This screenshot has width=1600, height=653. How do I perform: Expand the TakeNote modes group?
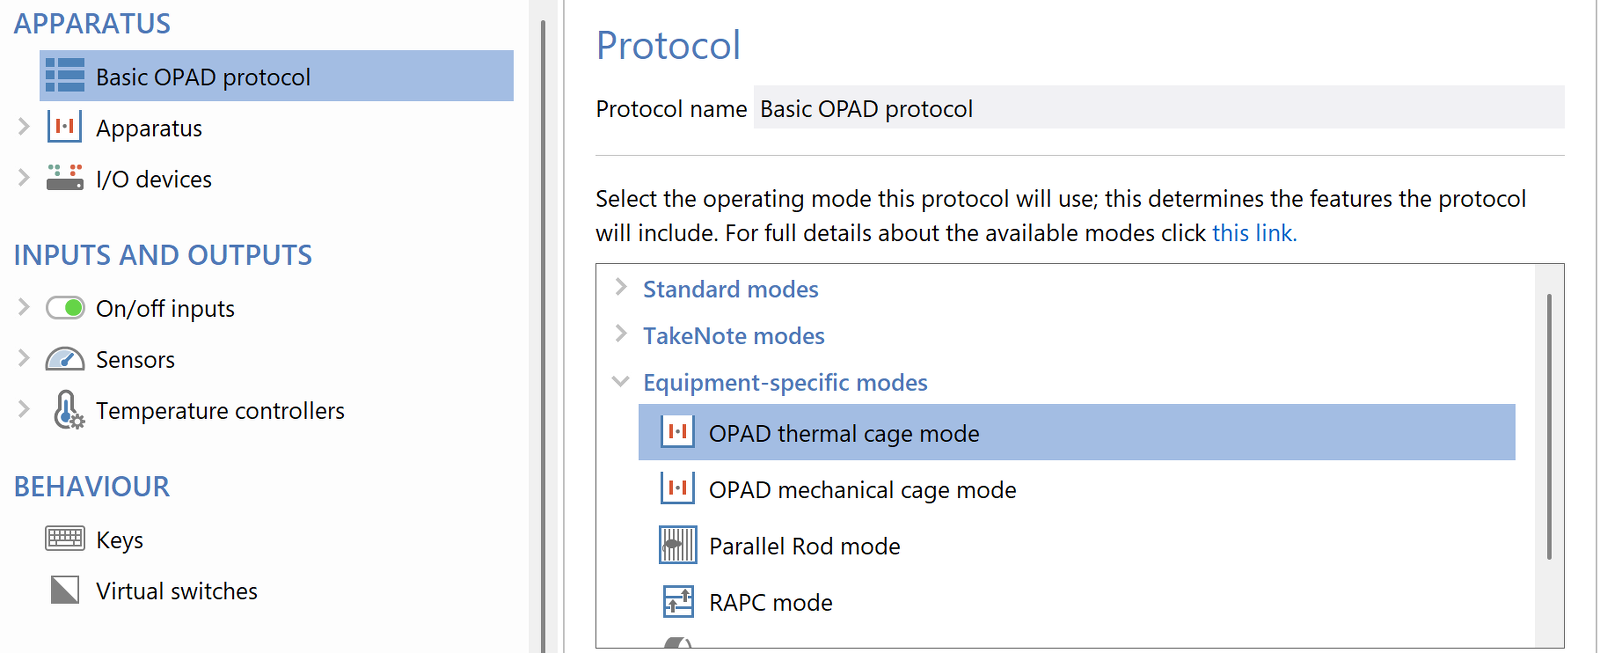click(621, 334)
